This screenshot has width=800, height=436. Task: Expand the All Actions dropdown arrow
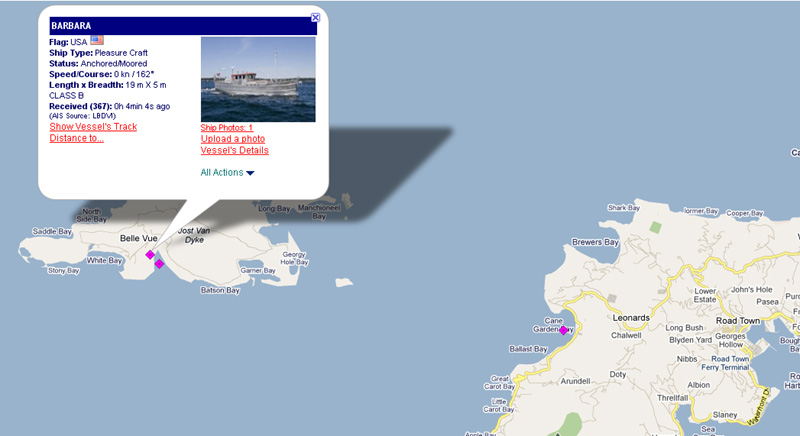pos(250,173)
